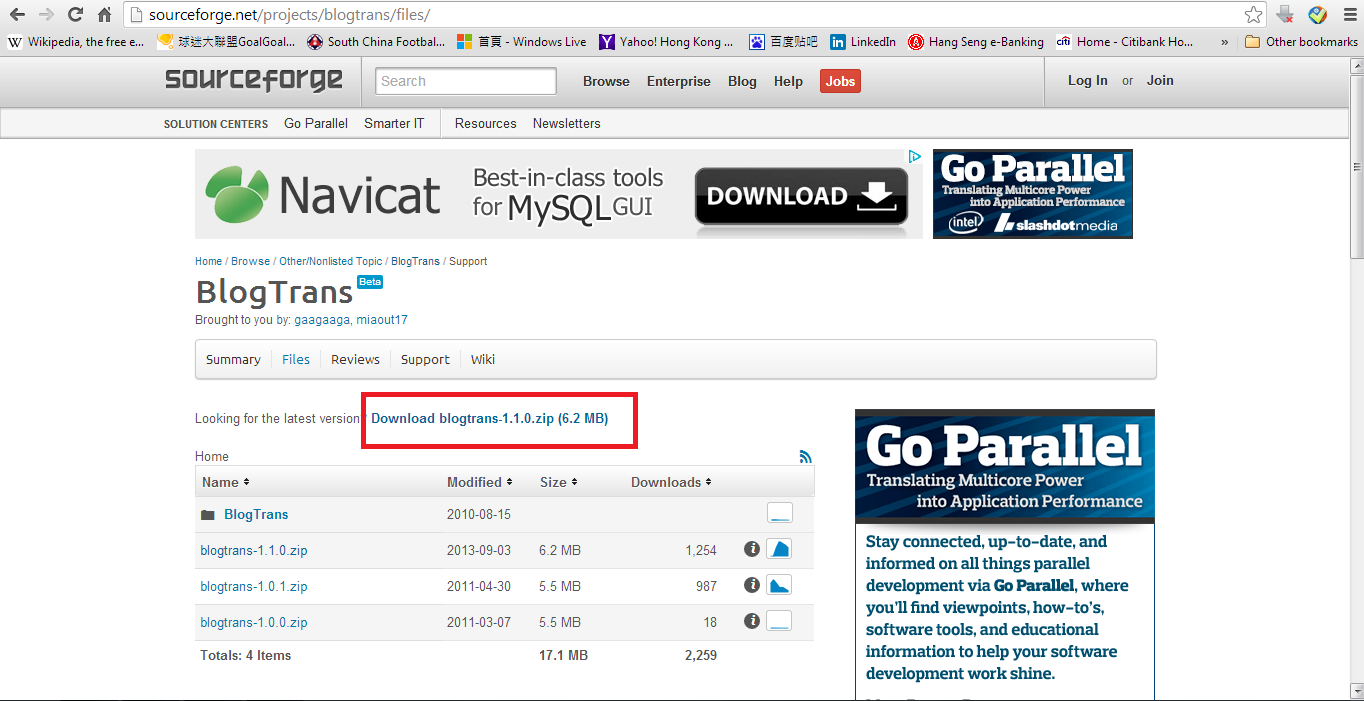Click the download-arrow extension icon in toolbar
Screen dimensions: 1364x701
(1287, 15)
